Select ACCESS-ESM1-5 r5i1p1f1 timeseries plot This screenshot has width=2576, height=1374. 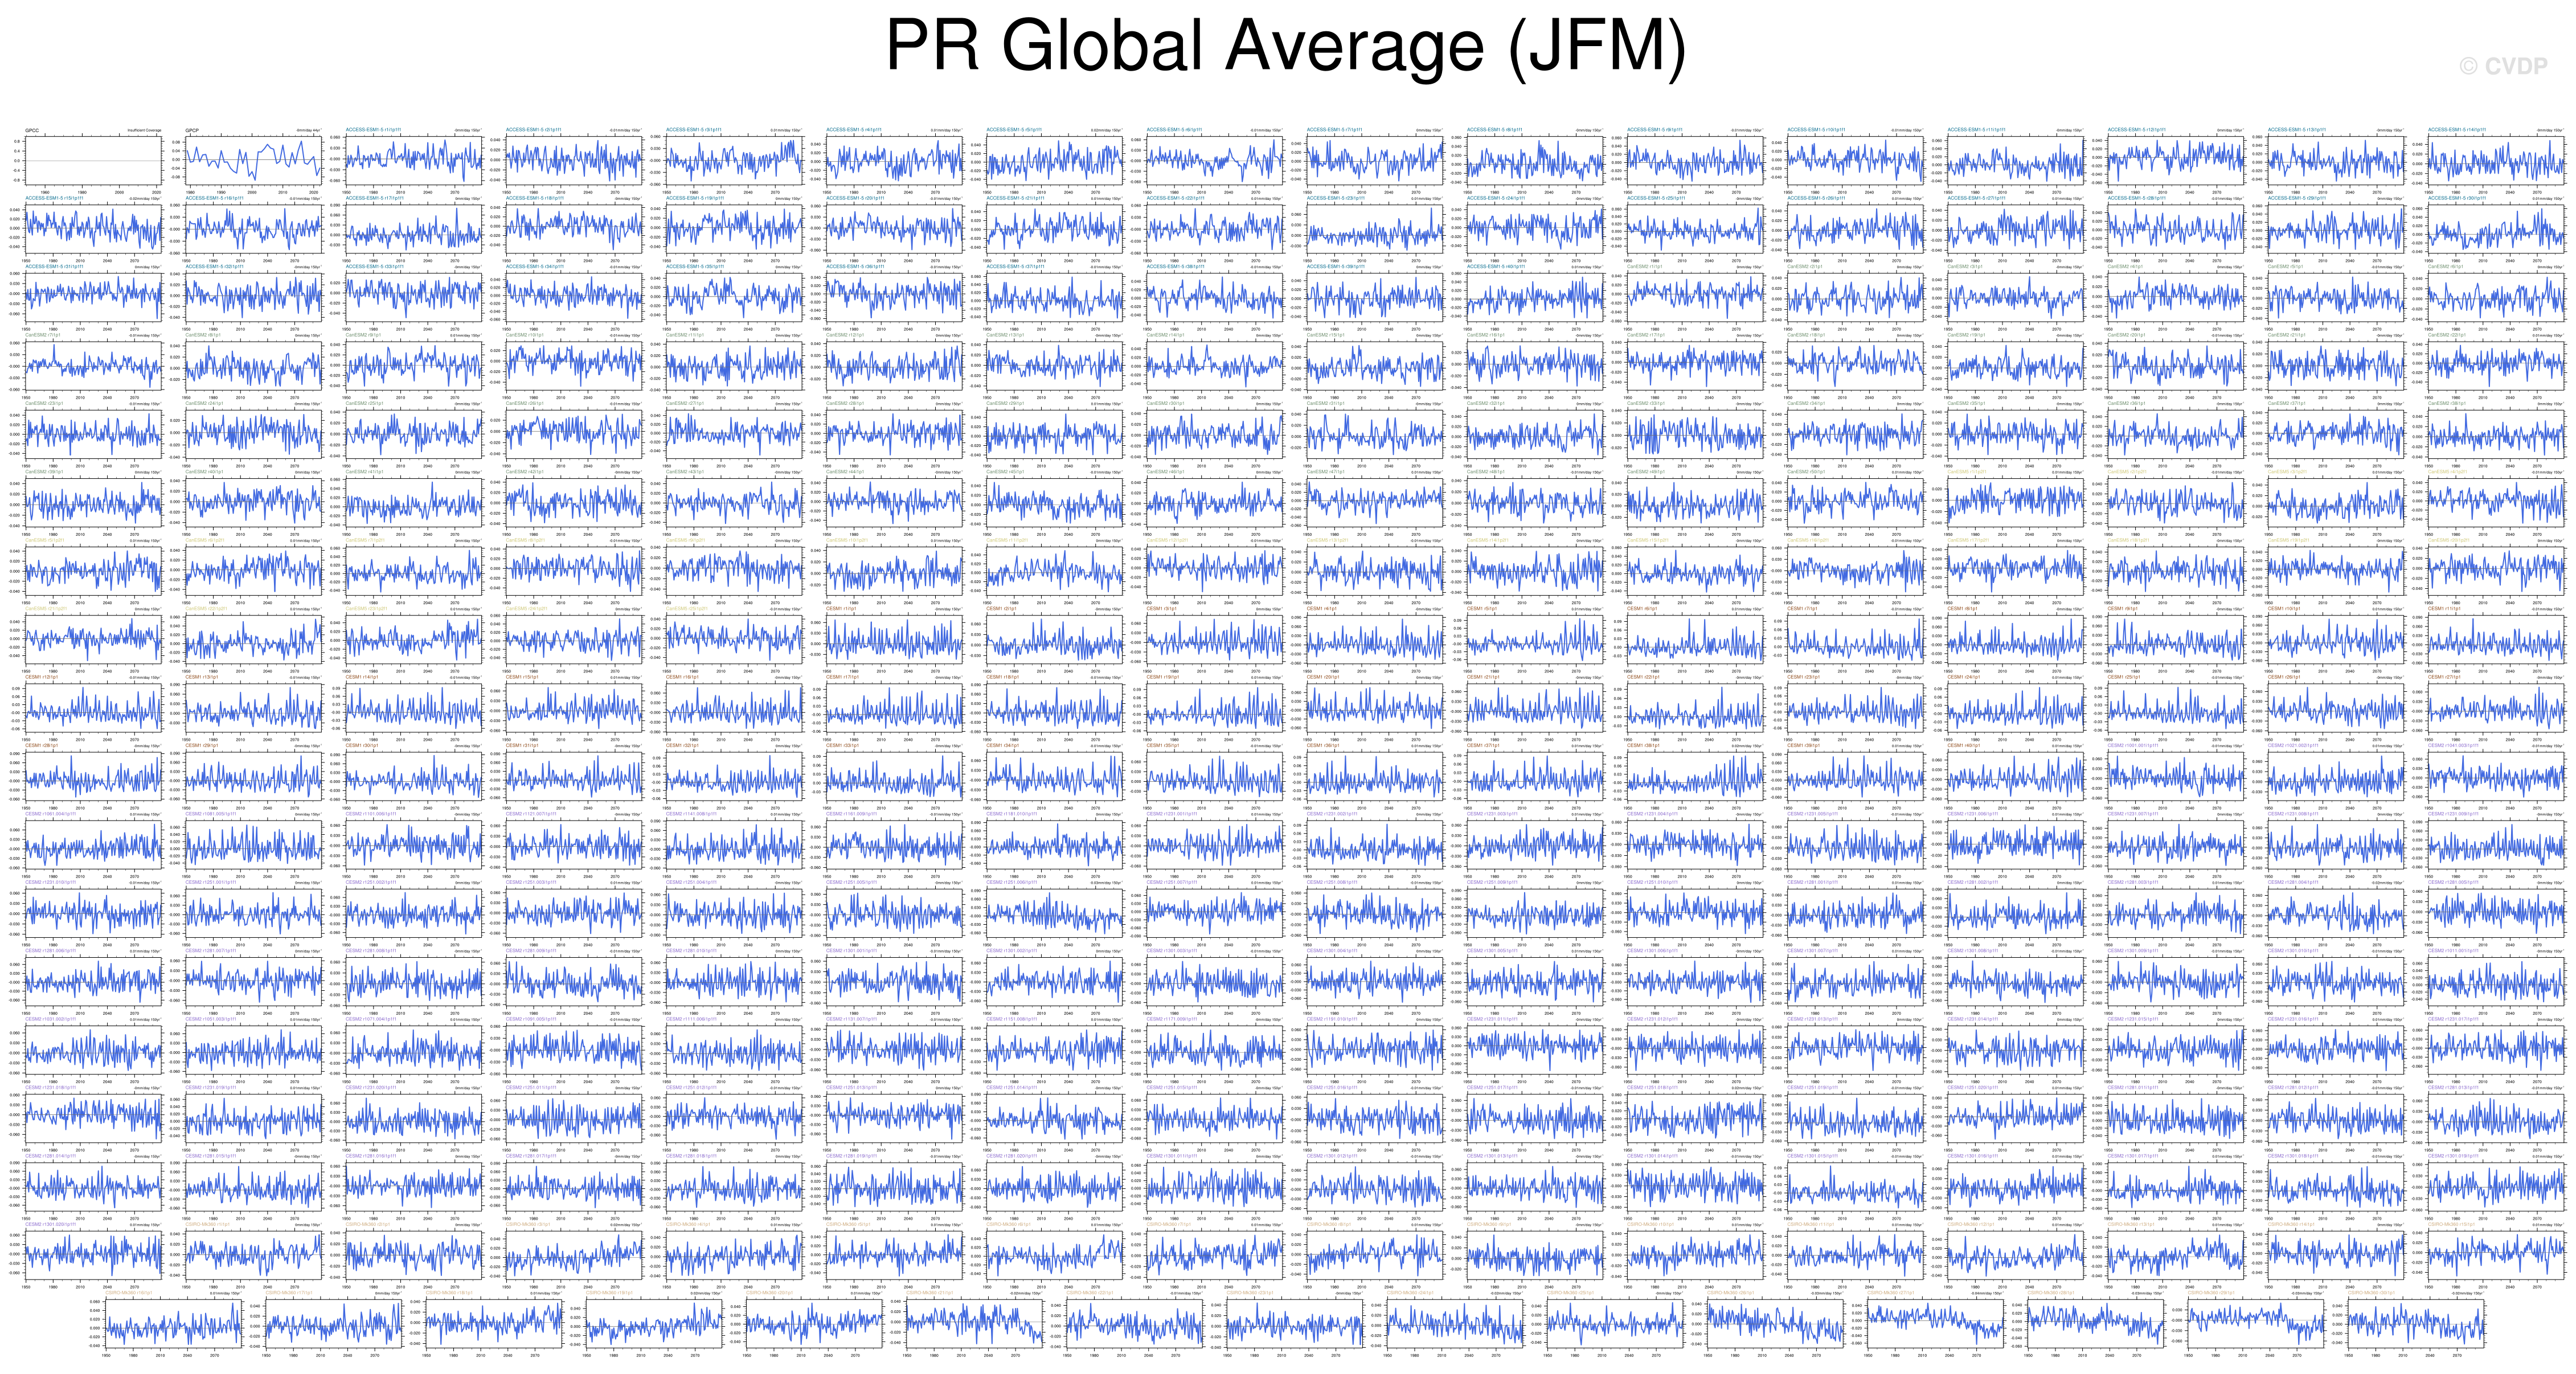point(1054,160)
